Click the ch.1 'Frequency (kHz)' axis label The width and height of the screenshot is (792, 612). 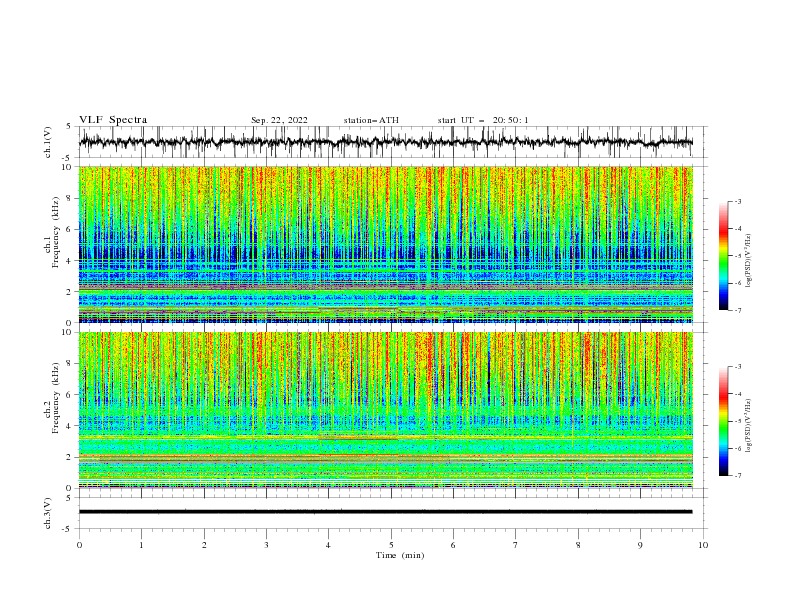tap(56, 233)
